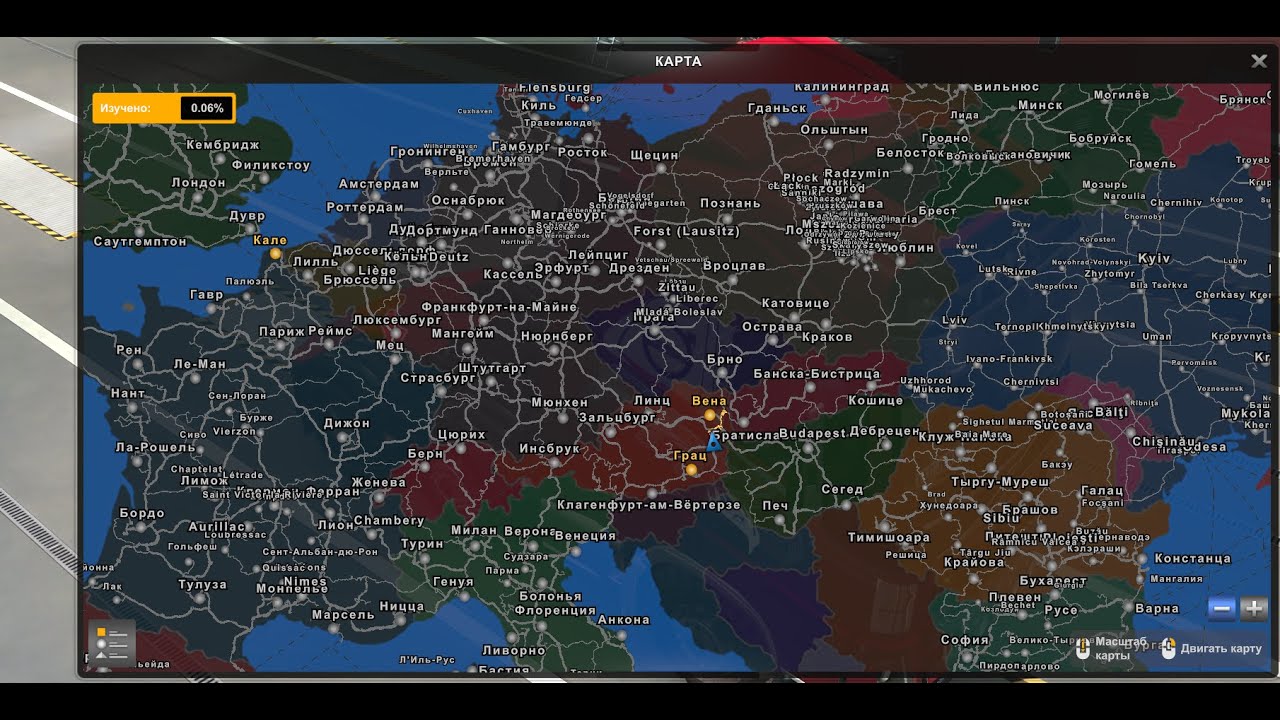Click the Банска-Бистрица city label
Image resolution: width=1280 pixels, height=720 pixels.
(817, 374)
